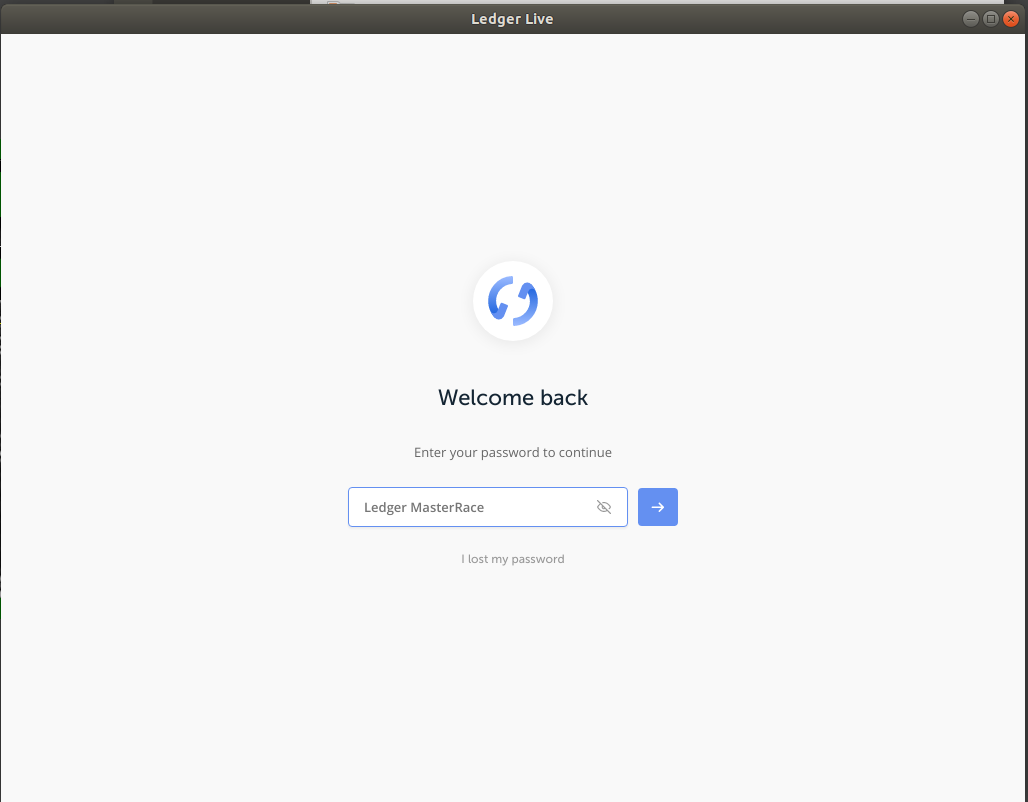Toggle password visibility eye icon
The width and height of the screenshot is (1028, 802).
click(604, 507)
